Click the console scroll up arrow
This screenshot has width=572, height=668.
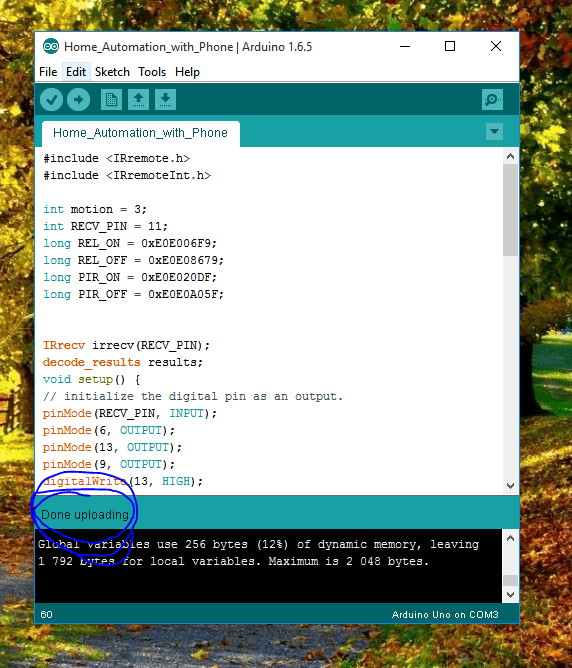tap(510, 538)
